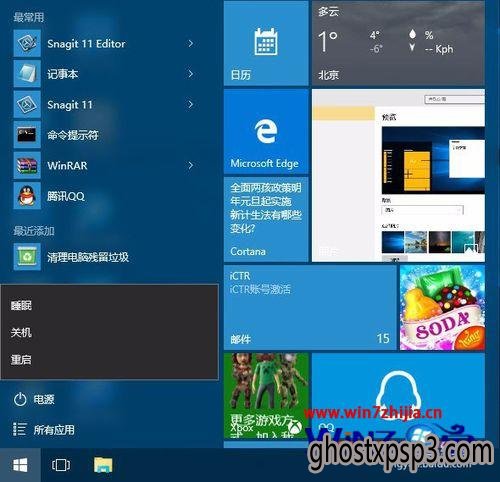Click the 清理电脑残留垃圾 recycle icon
Screen dimensions: 500x482
pyautogui.click(x=27, y=256)
